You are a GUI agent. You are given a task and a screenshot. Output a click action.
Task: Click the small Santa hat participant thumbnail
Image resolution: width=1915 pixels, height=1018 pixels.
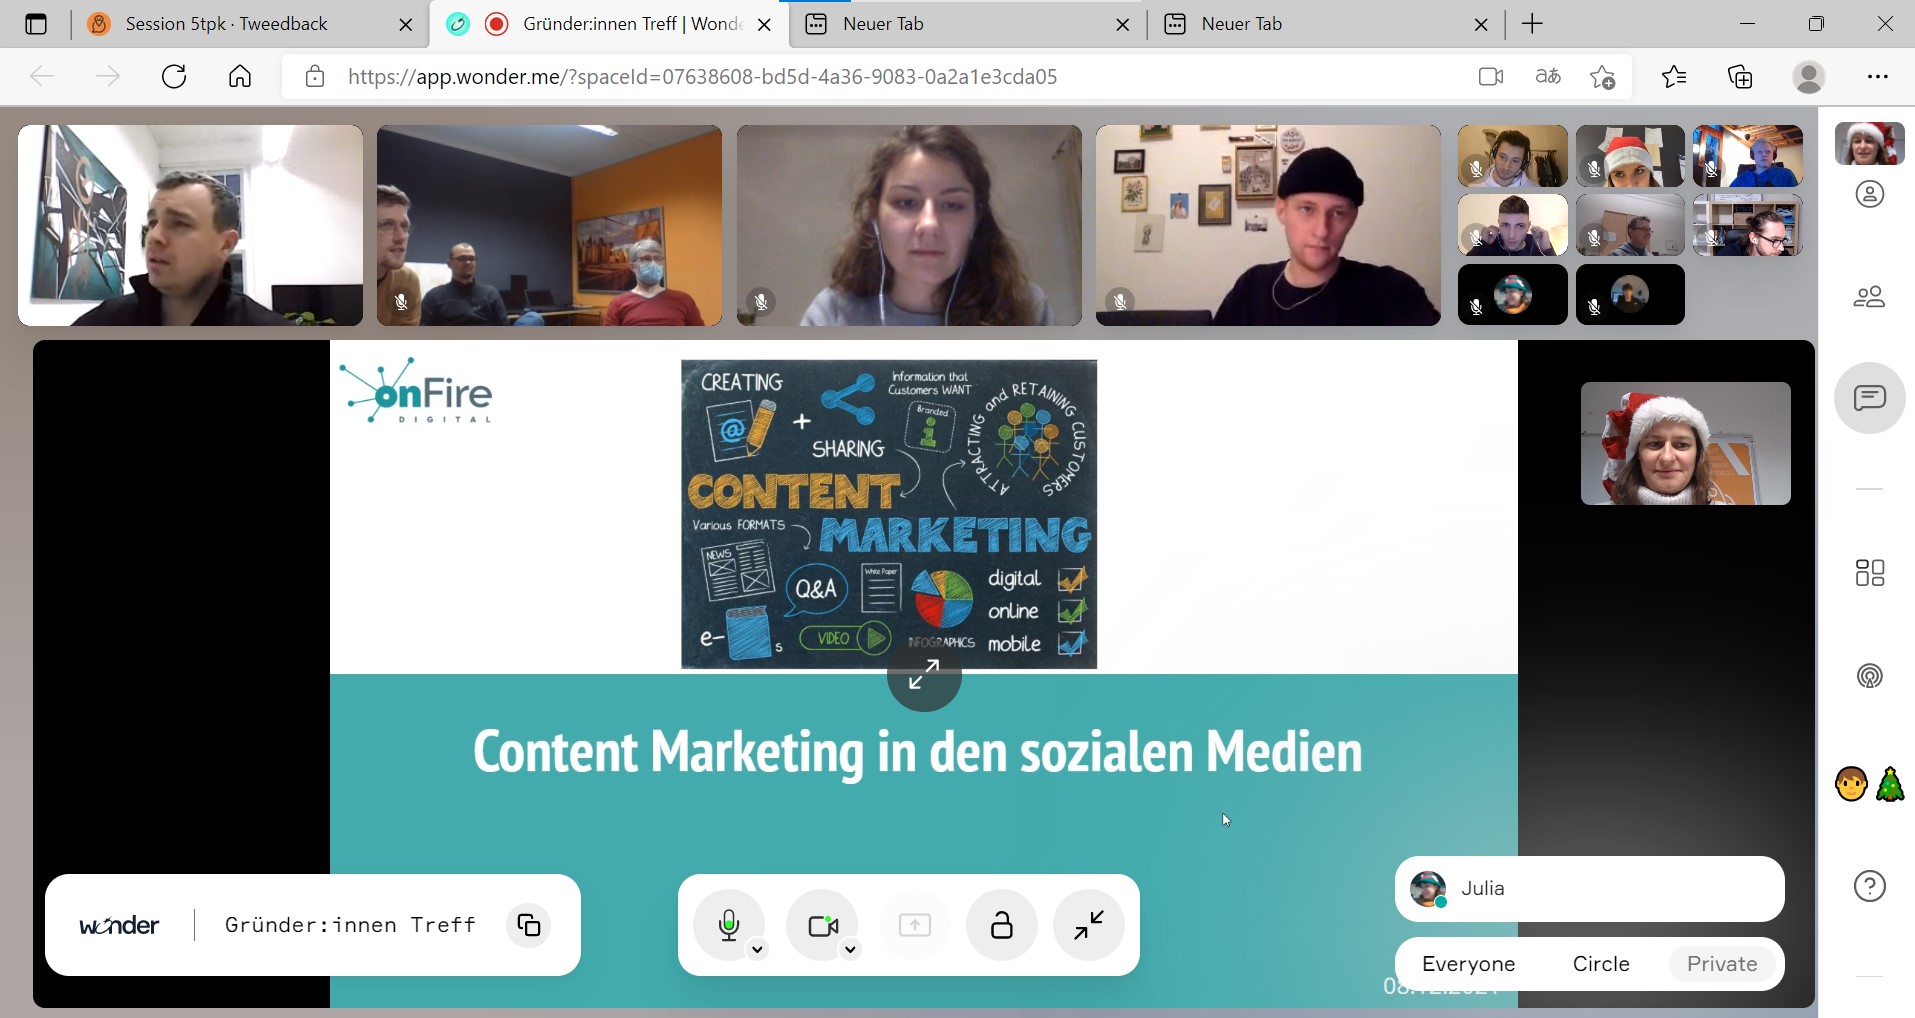coord(1630,156)
